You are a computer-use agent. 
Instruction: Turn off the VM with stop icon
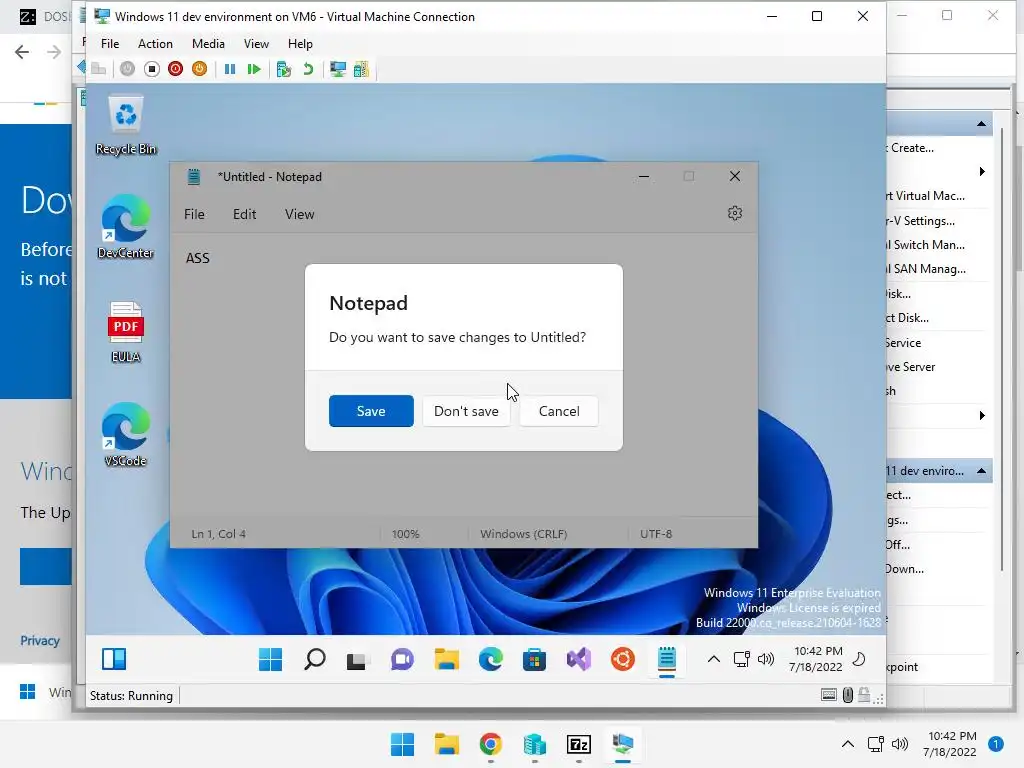[x=152, y=69]
